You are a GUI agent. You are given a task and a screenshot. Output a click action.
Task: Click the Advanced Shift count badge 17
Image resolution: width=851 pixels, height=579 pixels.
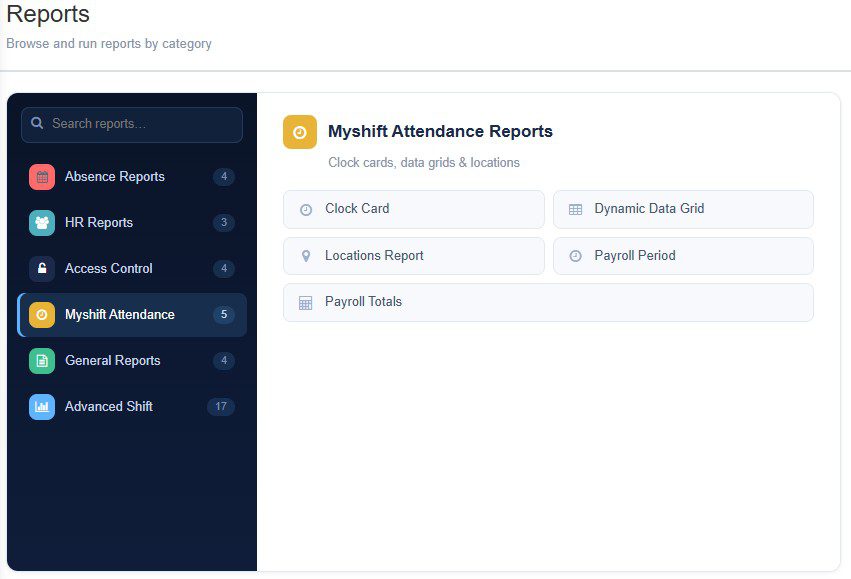[221, 406]
